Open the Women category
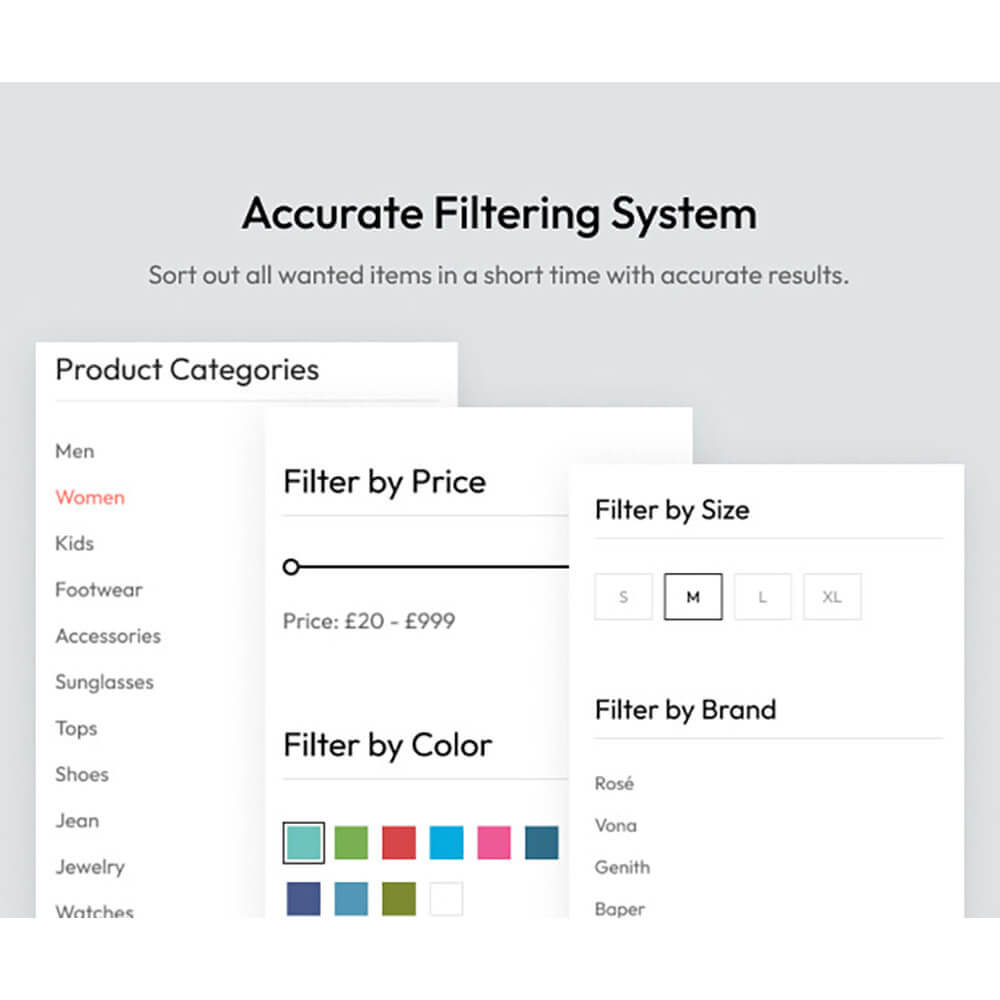 tap(90, 497)
